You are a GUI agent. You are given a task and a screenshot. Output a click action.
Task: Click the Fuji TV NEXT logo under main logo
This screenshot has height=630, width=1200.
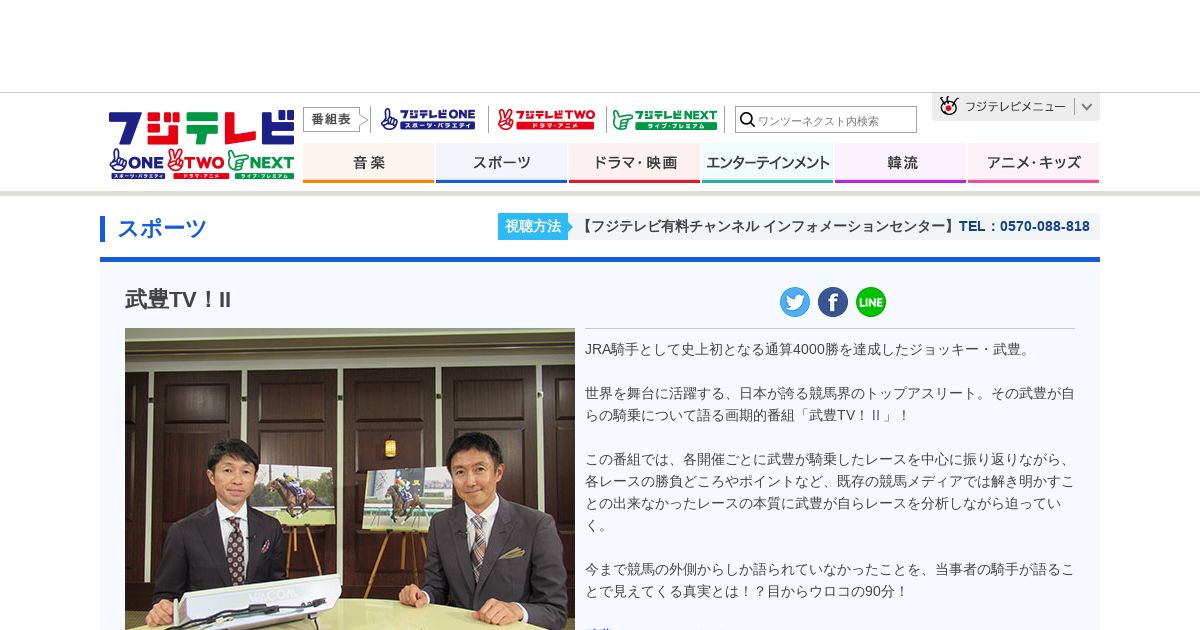(261, 164)
